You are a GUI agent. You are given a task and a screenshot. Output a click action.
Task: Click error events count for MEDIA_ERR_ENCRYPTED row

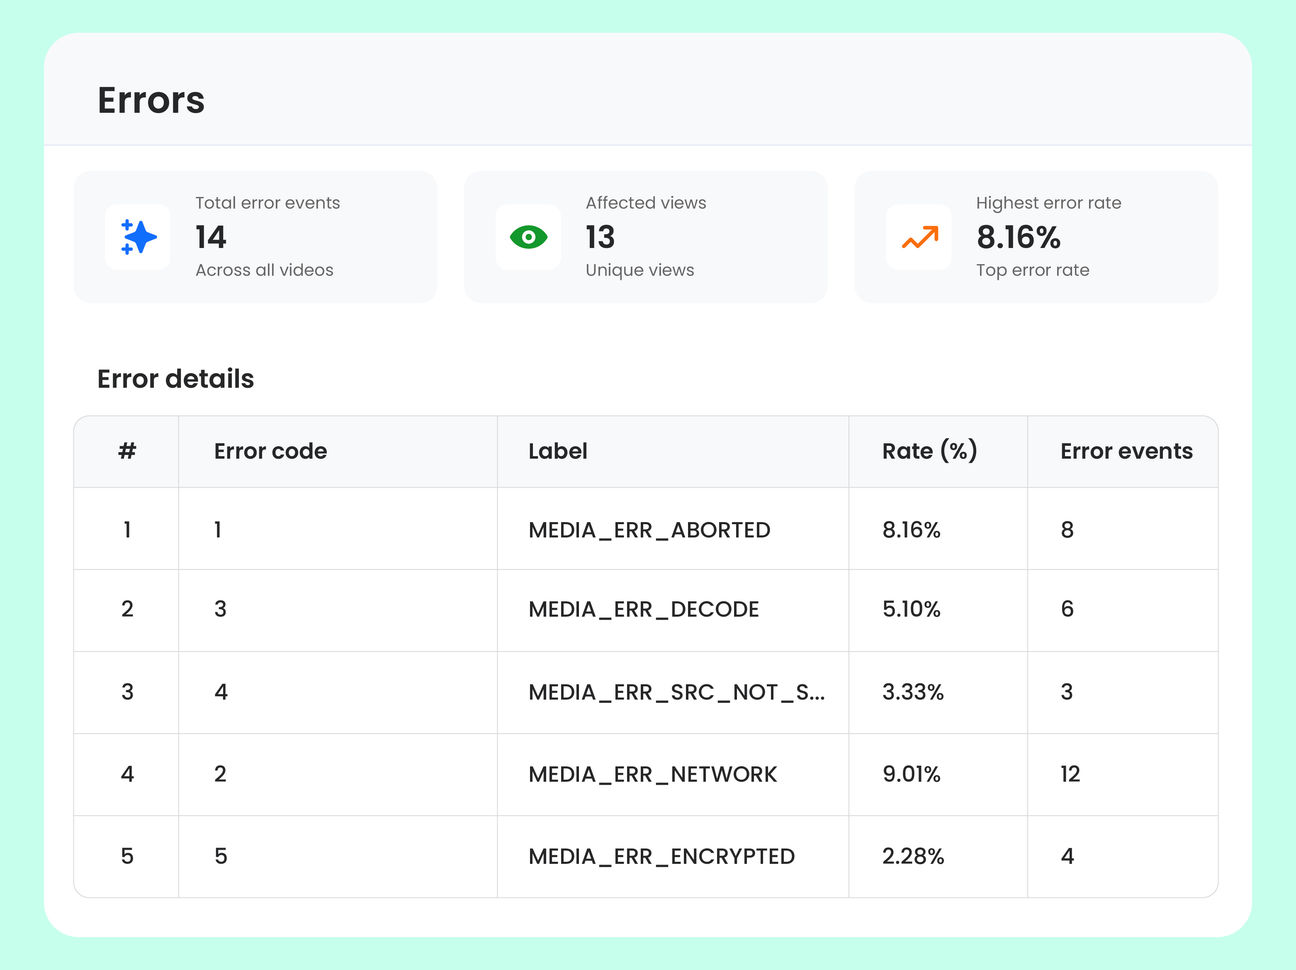[x=1067, y=856]
